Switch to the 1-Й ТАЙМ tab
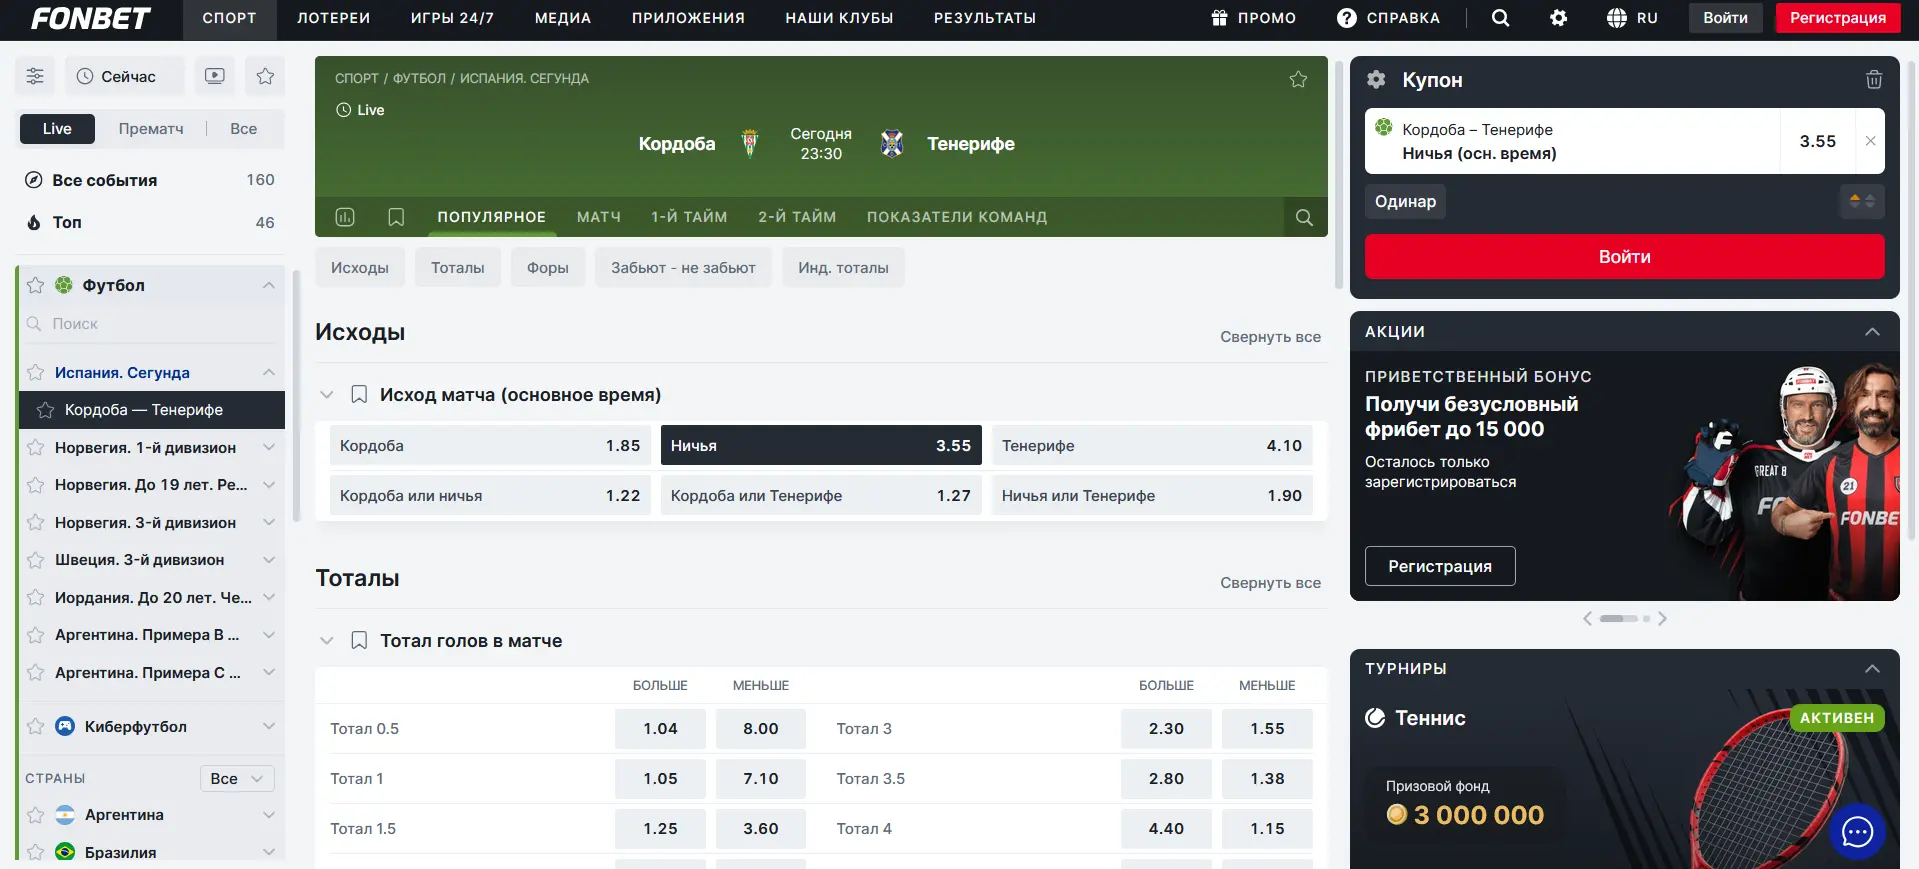This screenshot has width=1919, height=869. pyautogui.click(x=689, y=217)
